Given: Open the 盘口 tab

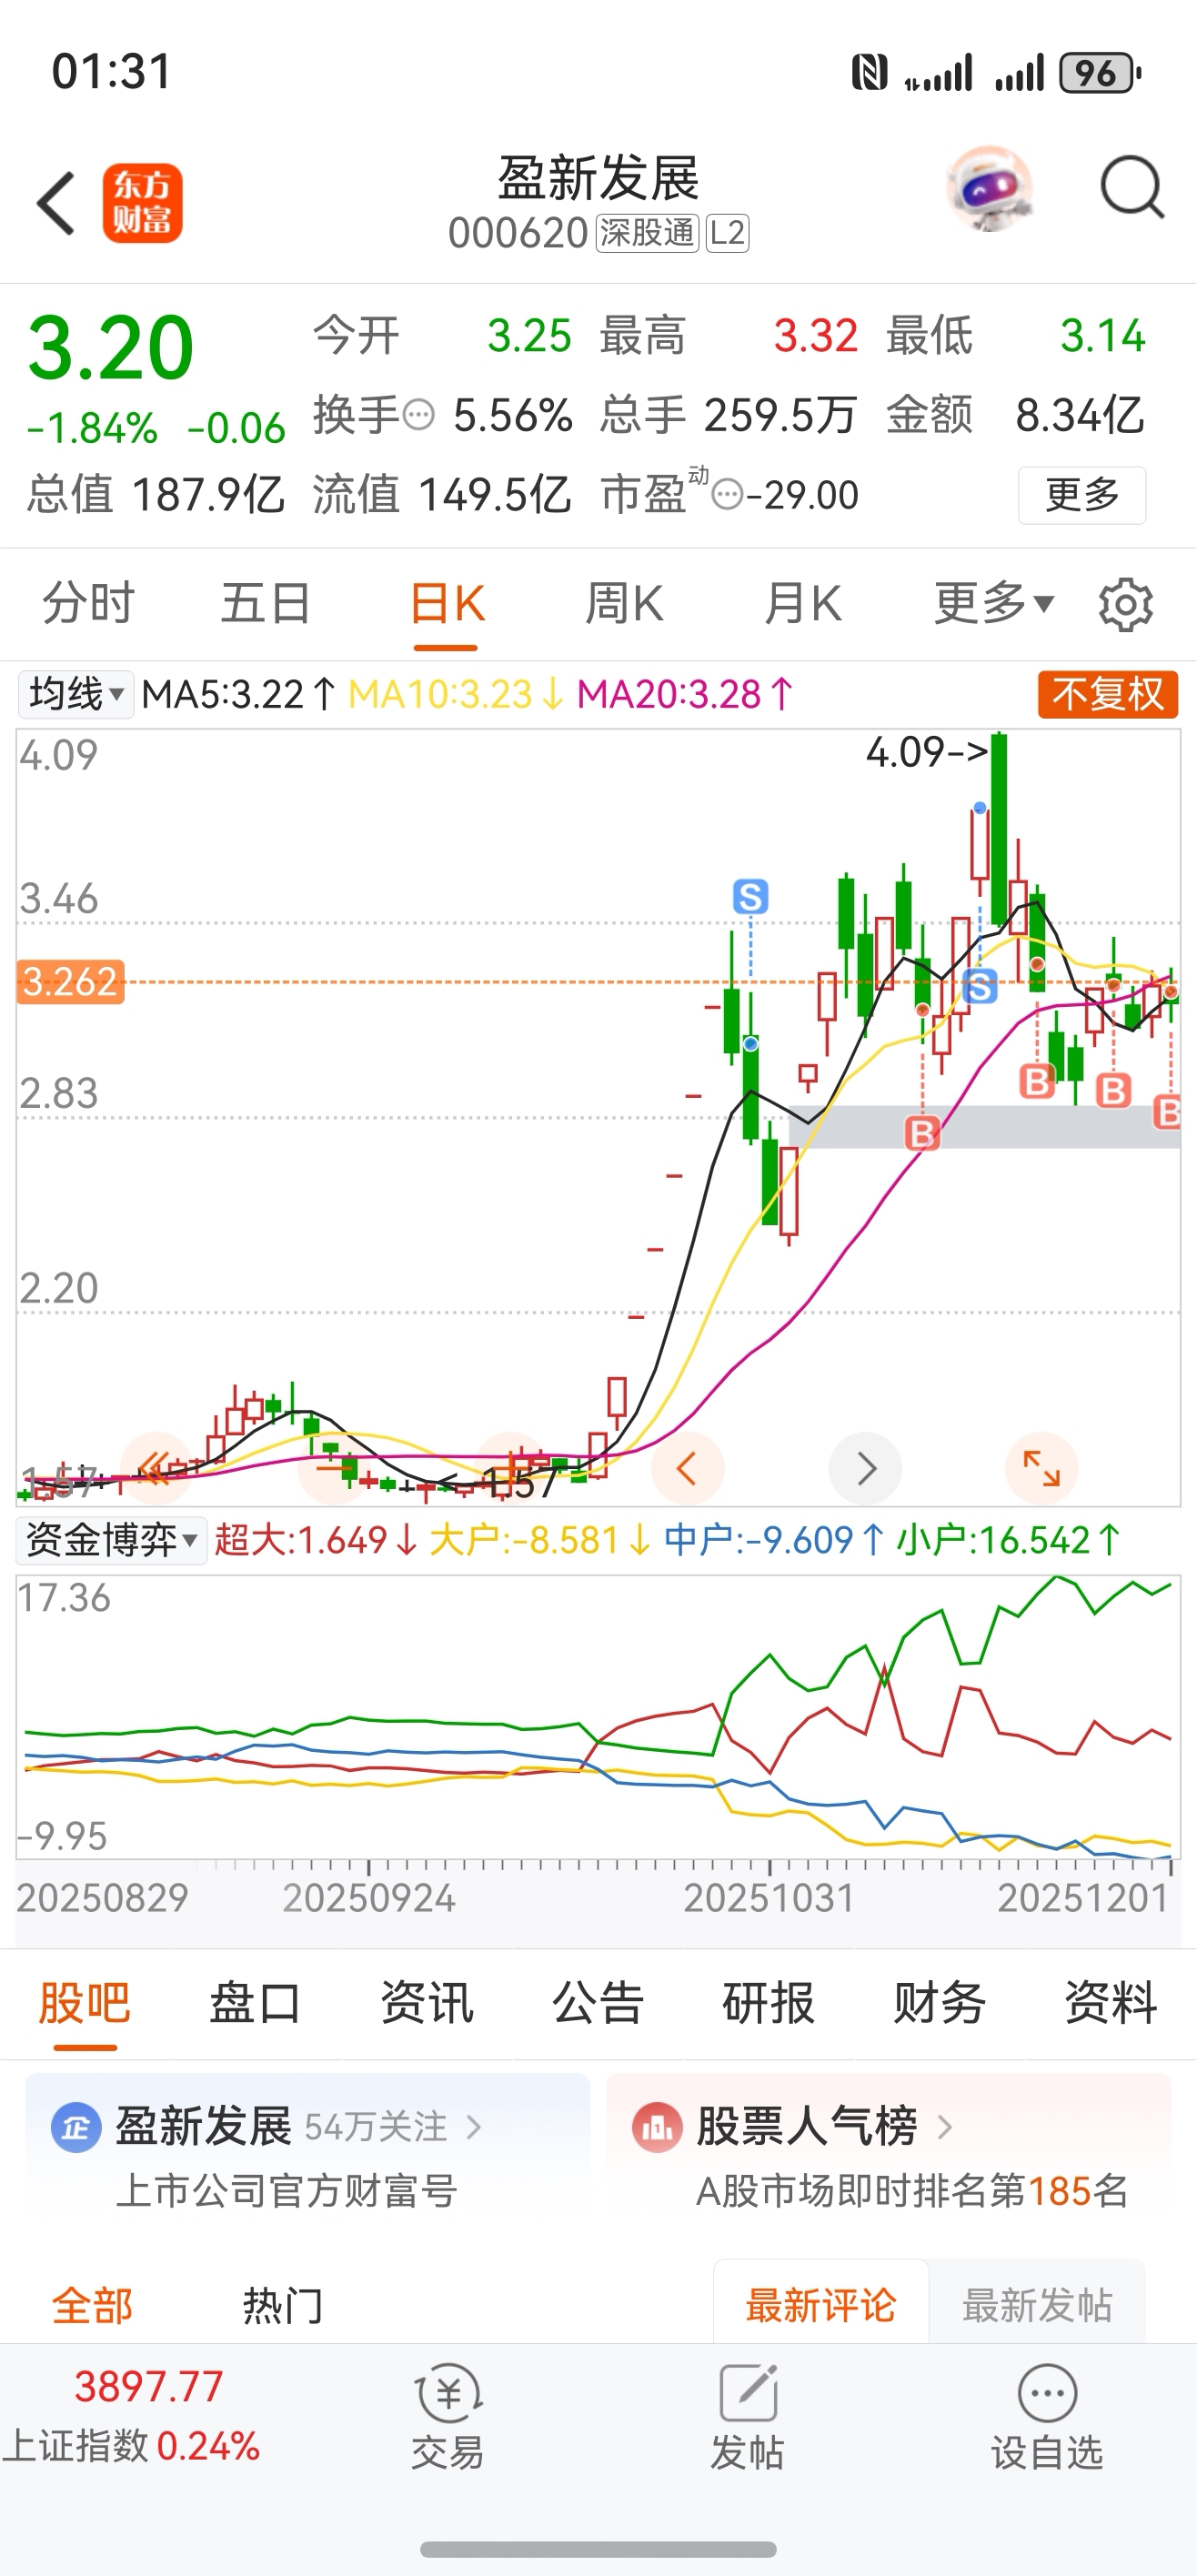Looking at the screenshot, I should point(256,2004).
